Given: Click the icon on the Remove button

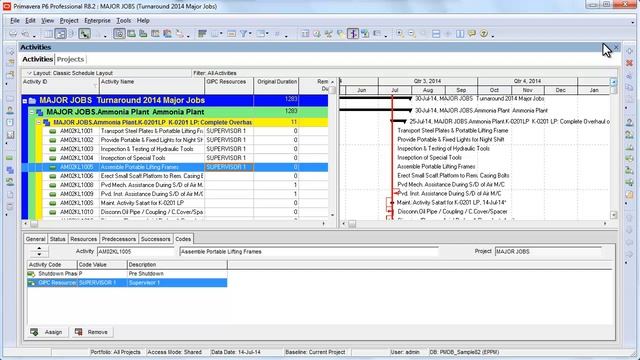Looking at the screenshot, I should coord(78,332).
